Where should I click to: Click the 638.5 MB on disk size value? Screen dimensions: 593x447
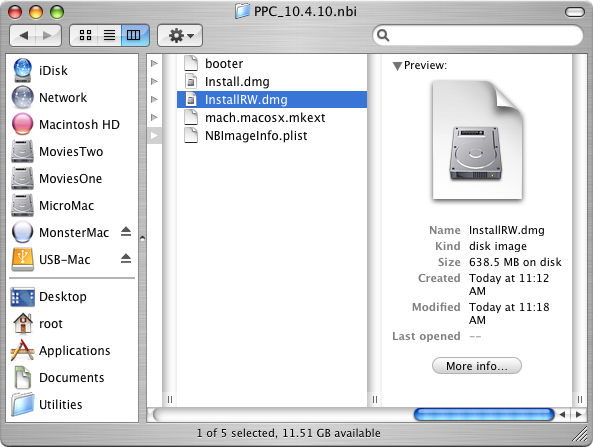pos(515,262)
